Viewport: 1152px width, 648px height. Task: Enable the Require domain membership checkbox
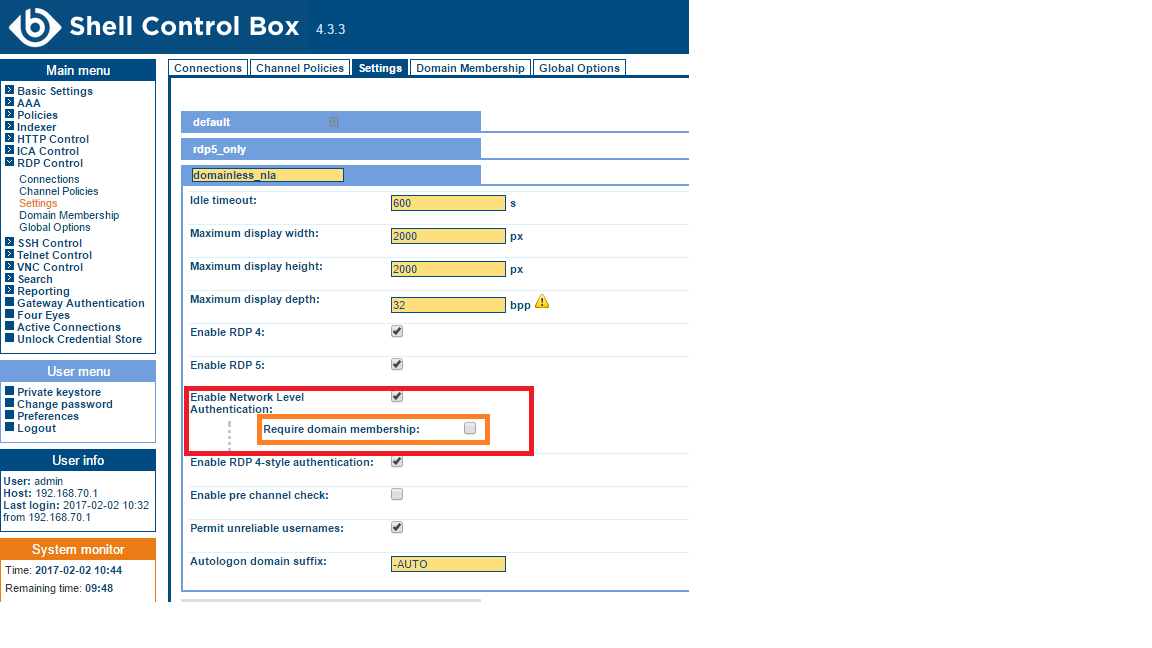point(470,428)
